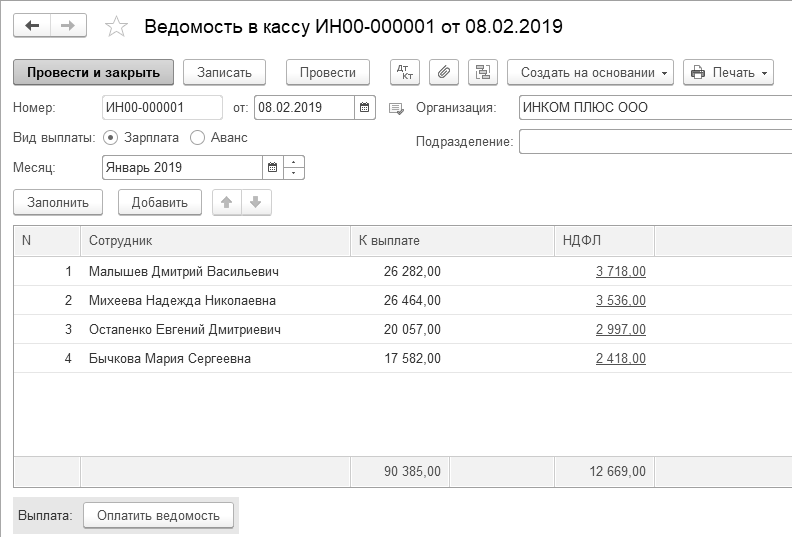Open the Создать на основании dropdown
This screenshot has width=792, height=537.
point(590,72)
